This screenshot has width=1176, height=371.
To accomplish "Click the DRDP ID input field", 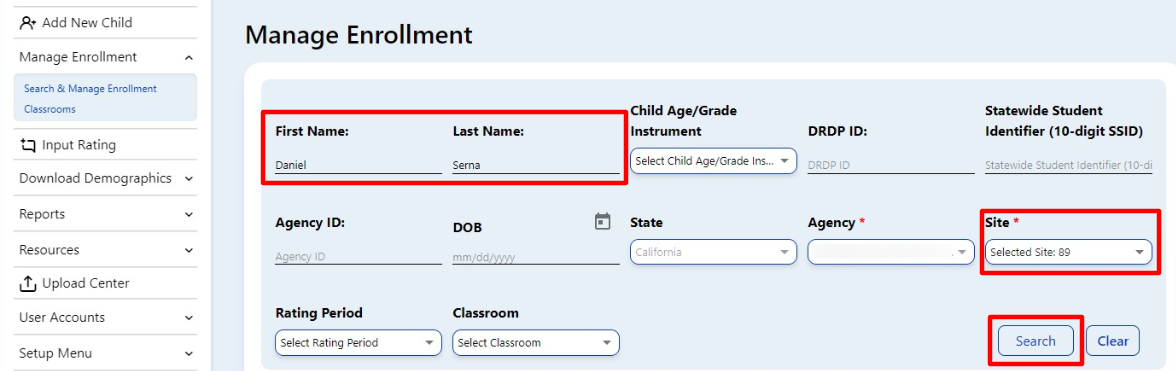I will (890, 165).
